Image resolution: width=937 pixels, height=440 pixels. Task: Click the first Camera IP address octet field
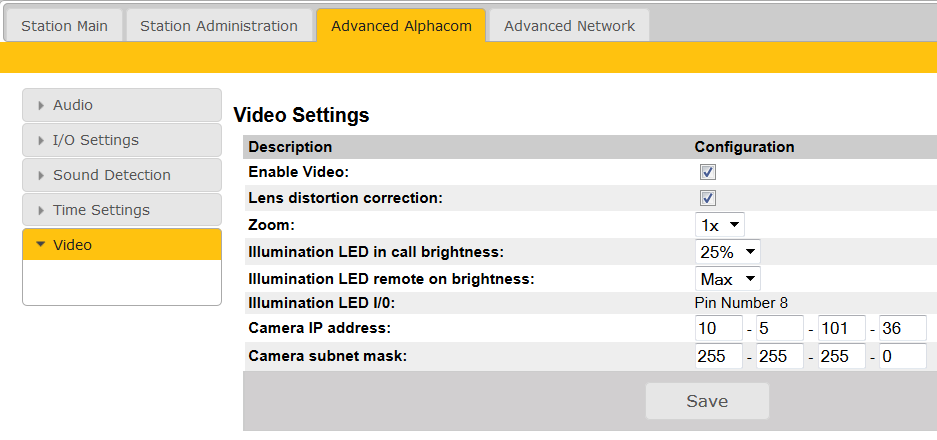coord(719,328)
